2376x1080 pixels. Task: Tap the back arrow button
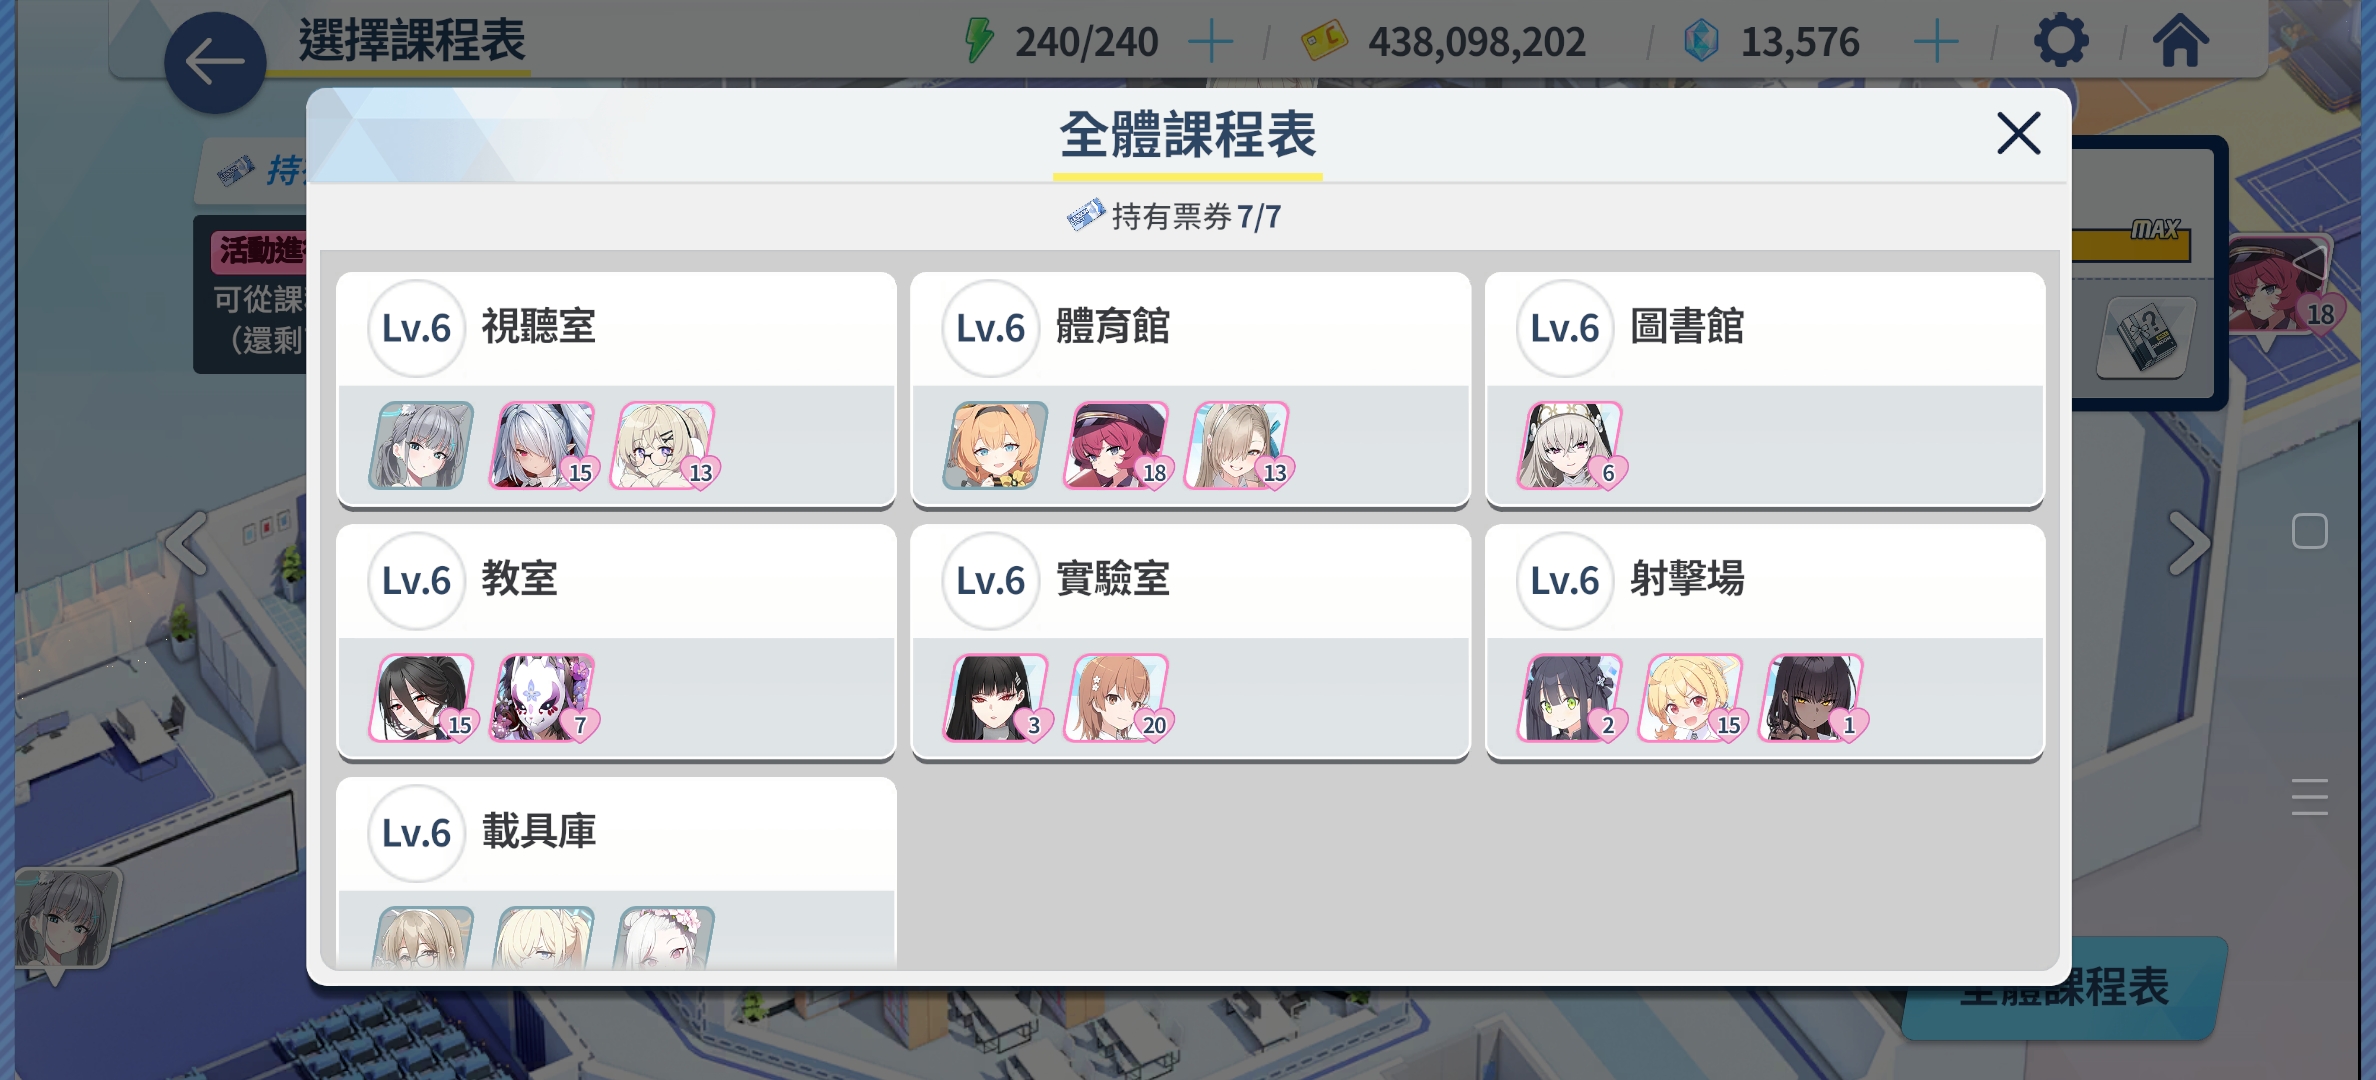click(x=215, y=62)
